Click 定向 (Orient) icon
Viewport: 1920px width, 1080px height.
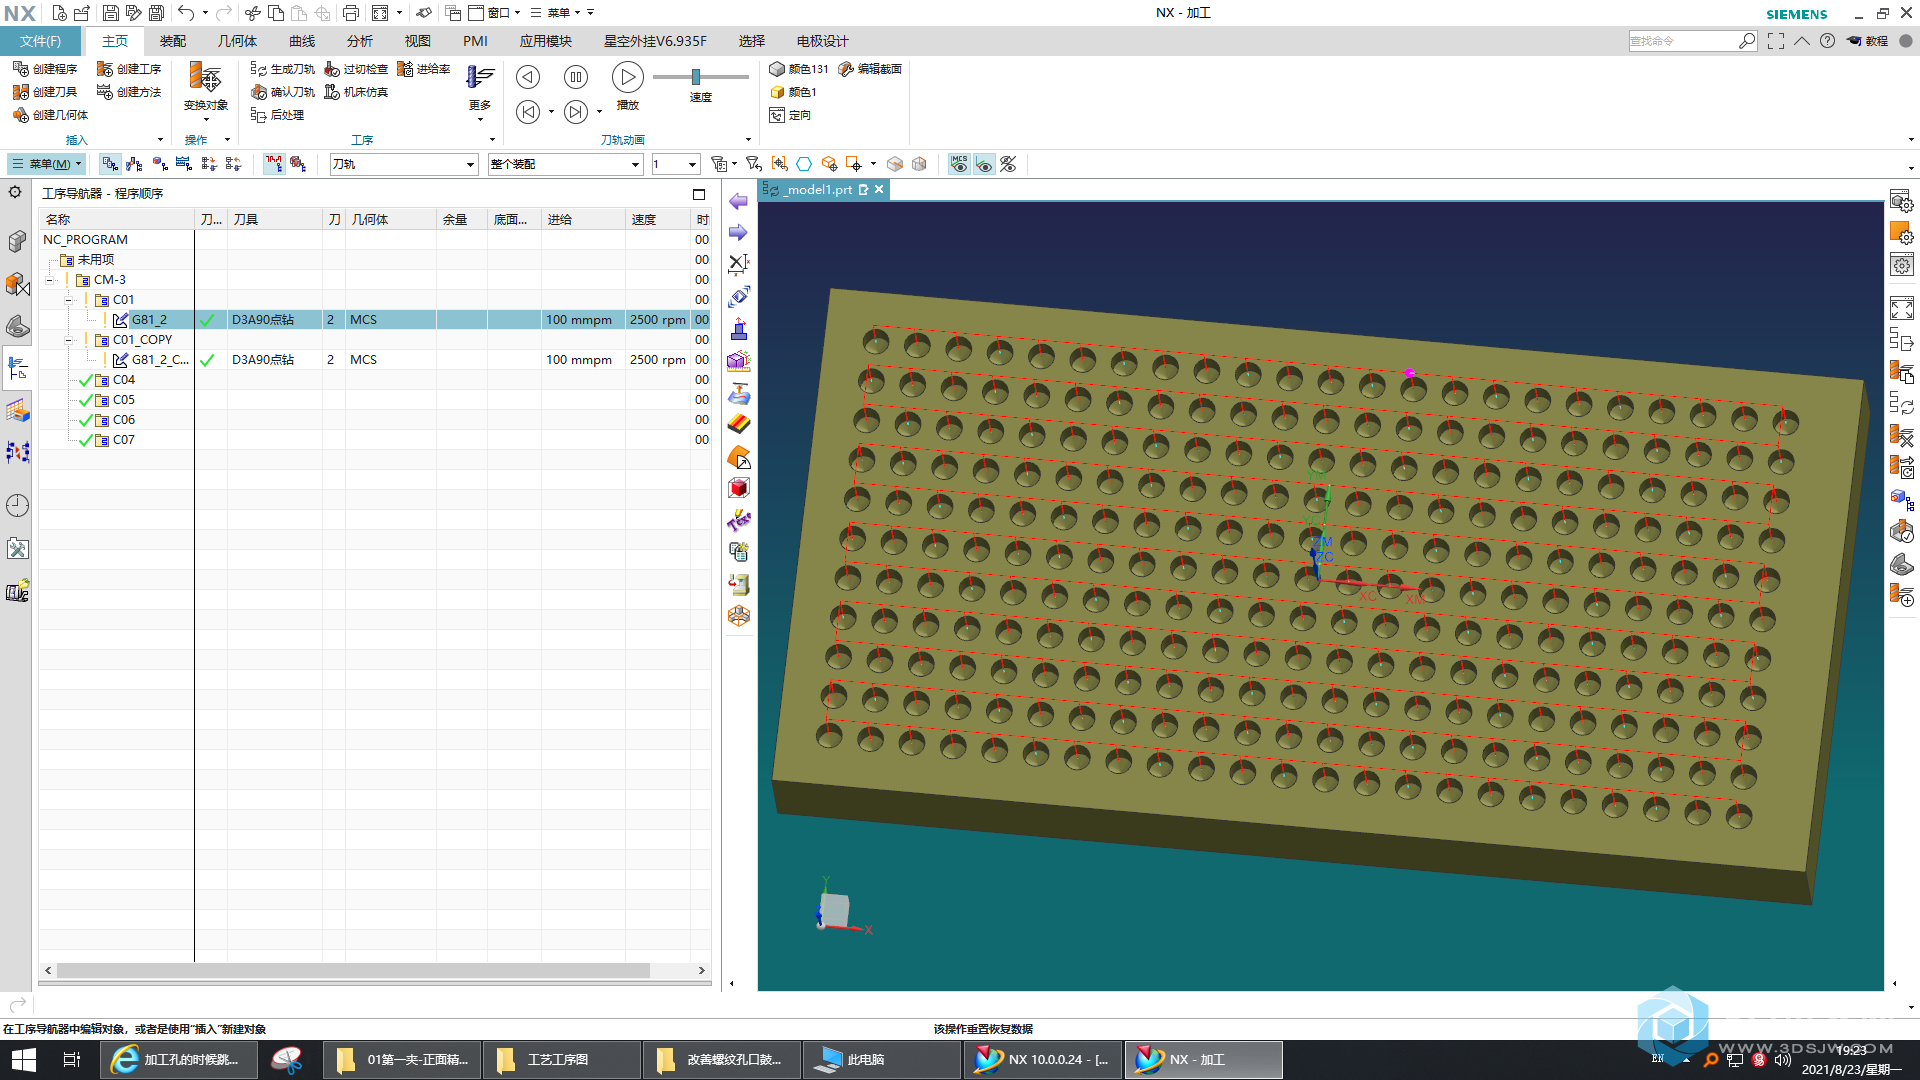777,115
